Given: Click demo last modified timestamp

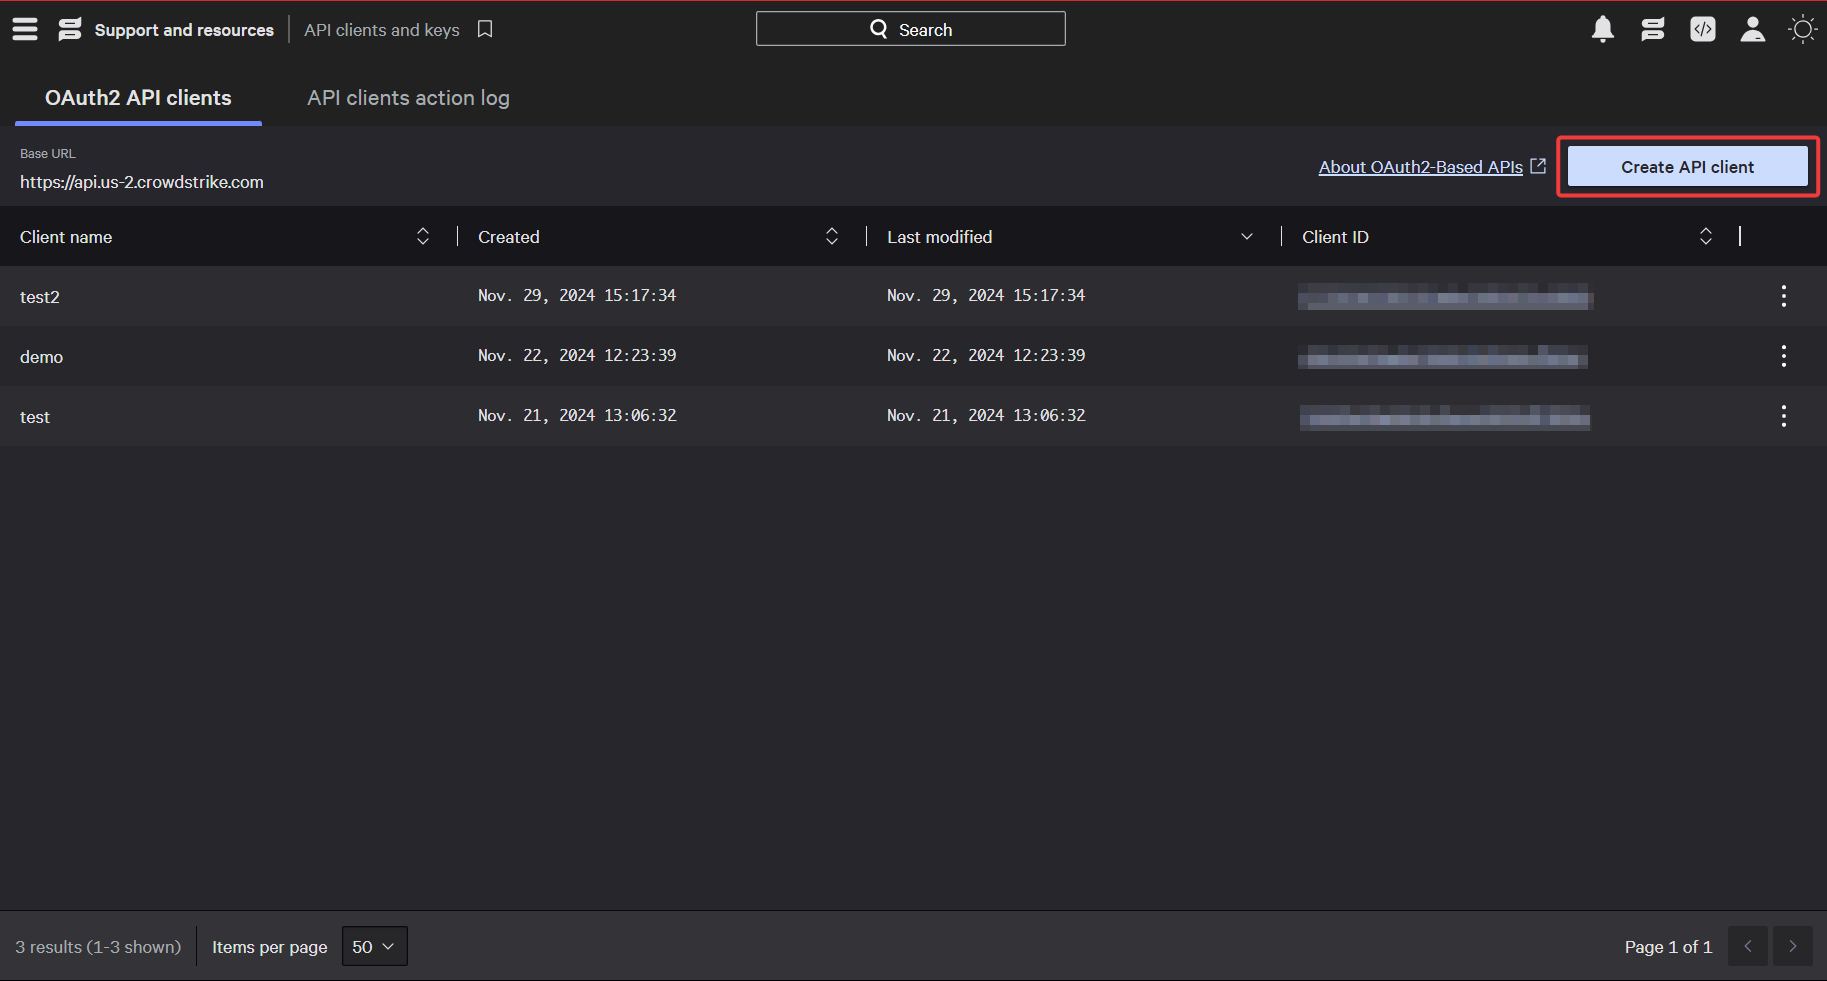Looking at the screenshot, I should coord(986,355).
